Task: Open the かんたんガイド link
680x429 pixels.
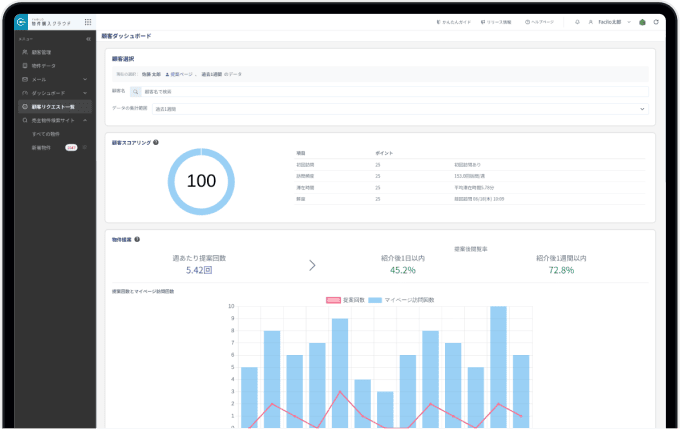Action: (453, 22)
